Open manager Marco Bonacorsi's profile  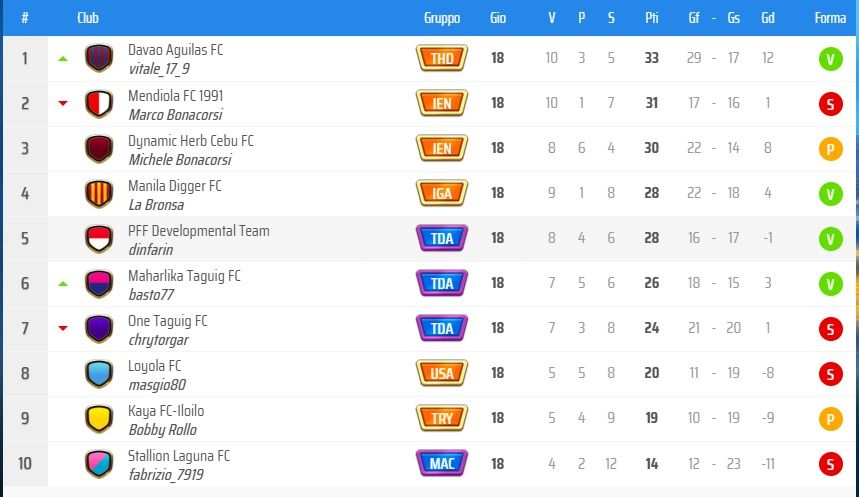click(175, 115)
